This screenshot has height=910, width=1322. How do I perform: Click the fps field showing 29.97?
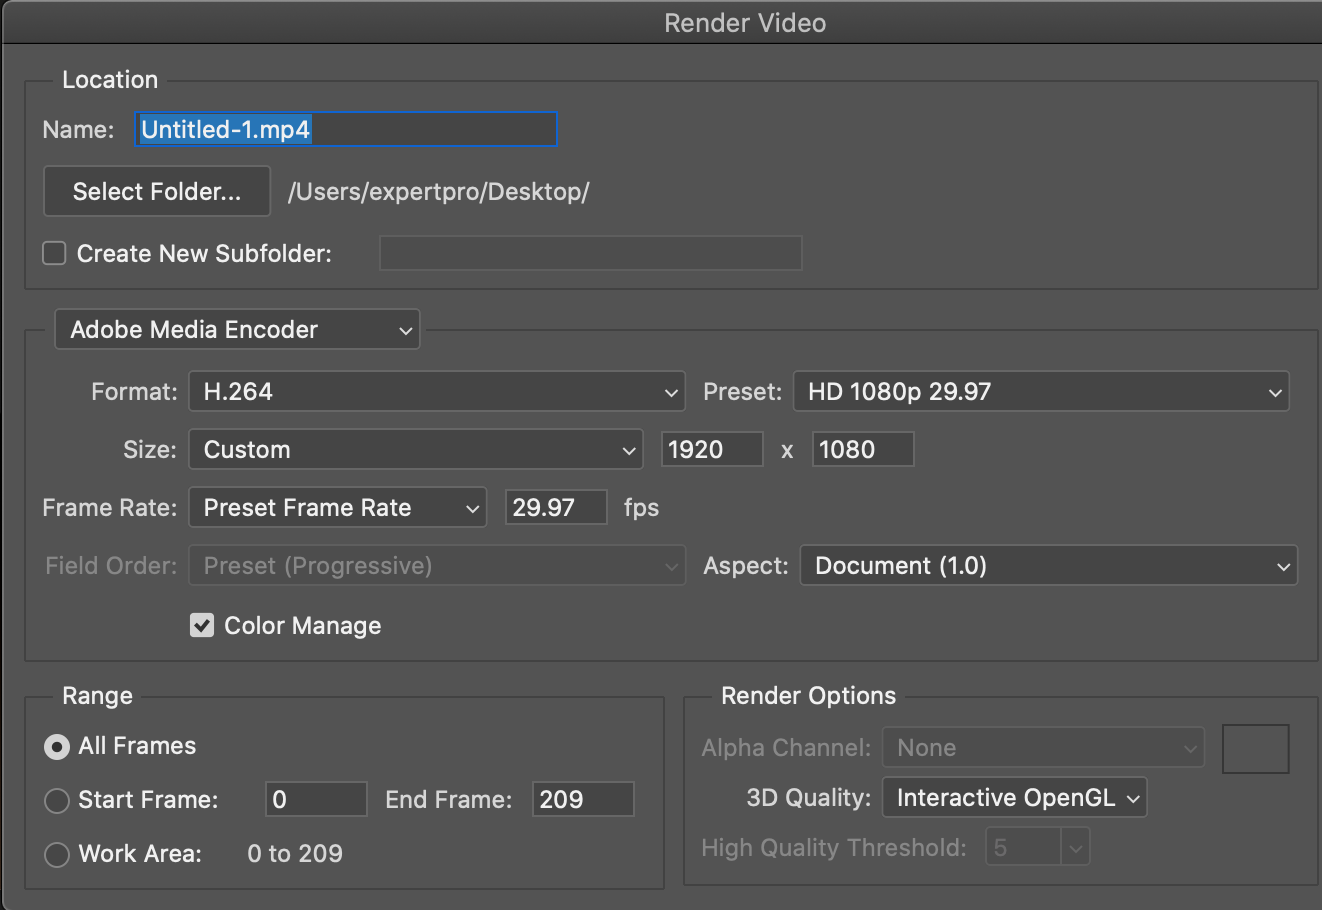pyautogui.click(x=556, y=507)
